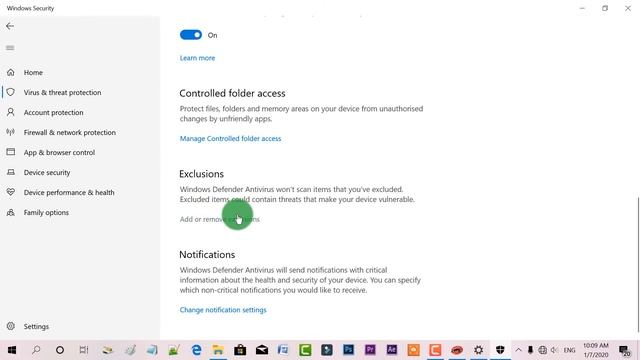Open App & browser control page

pos(59,152)
